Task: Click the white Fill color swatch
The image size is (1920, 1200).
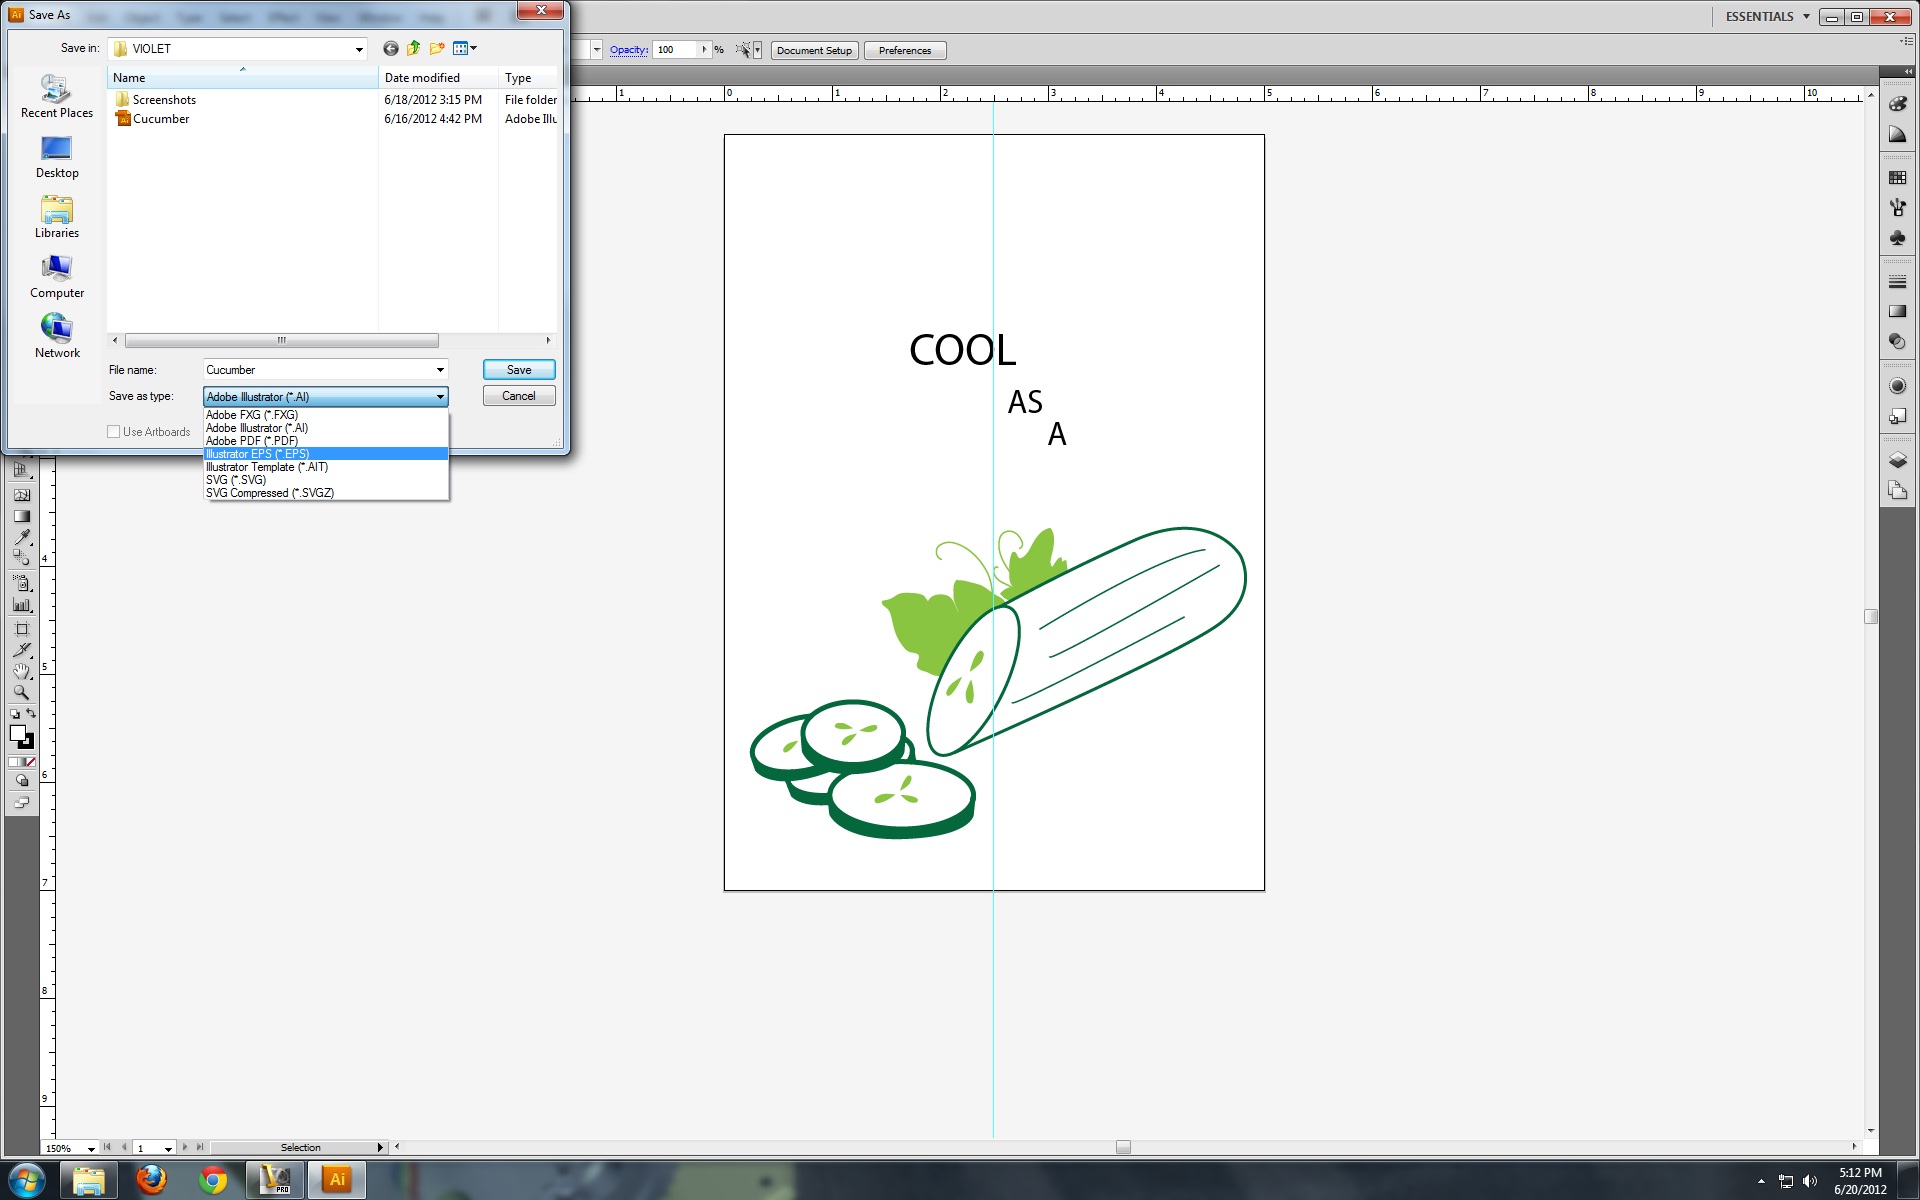Action: pos(17,734)
